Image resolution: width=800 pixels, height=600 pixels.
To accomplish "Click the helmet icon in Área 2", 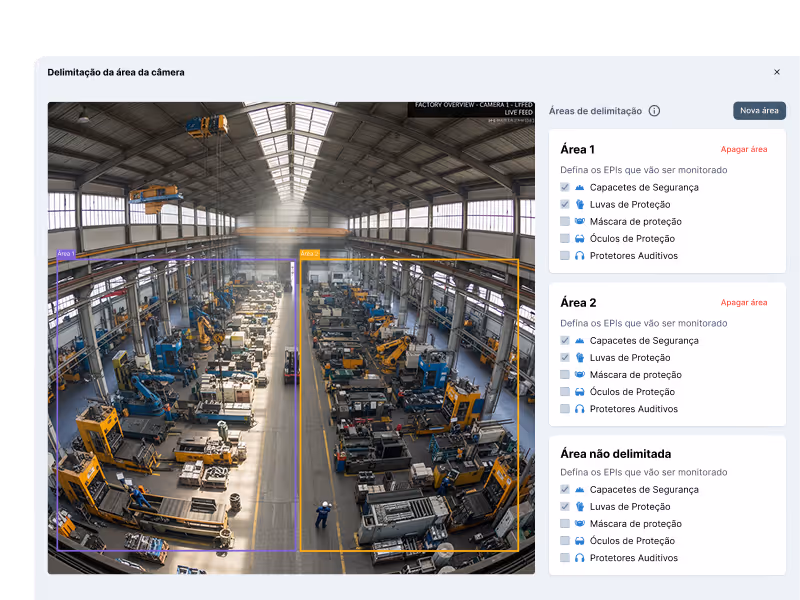I will (580, 340).
